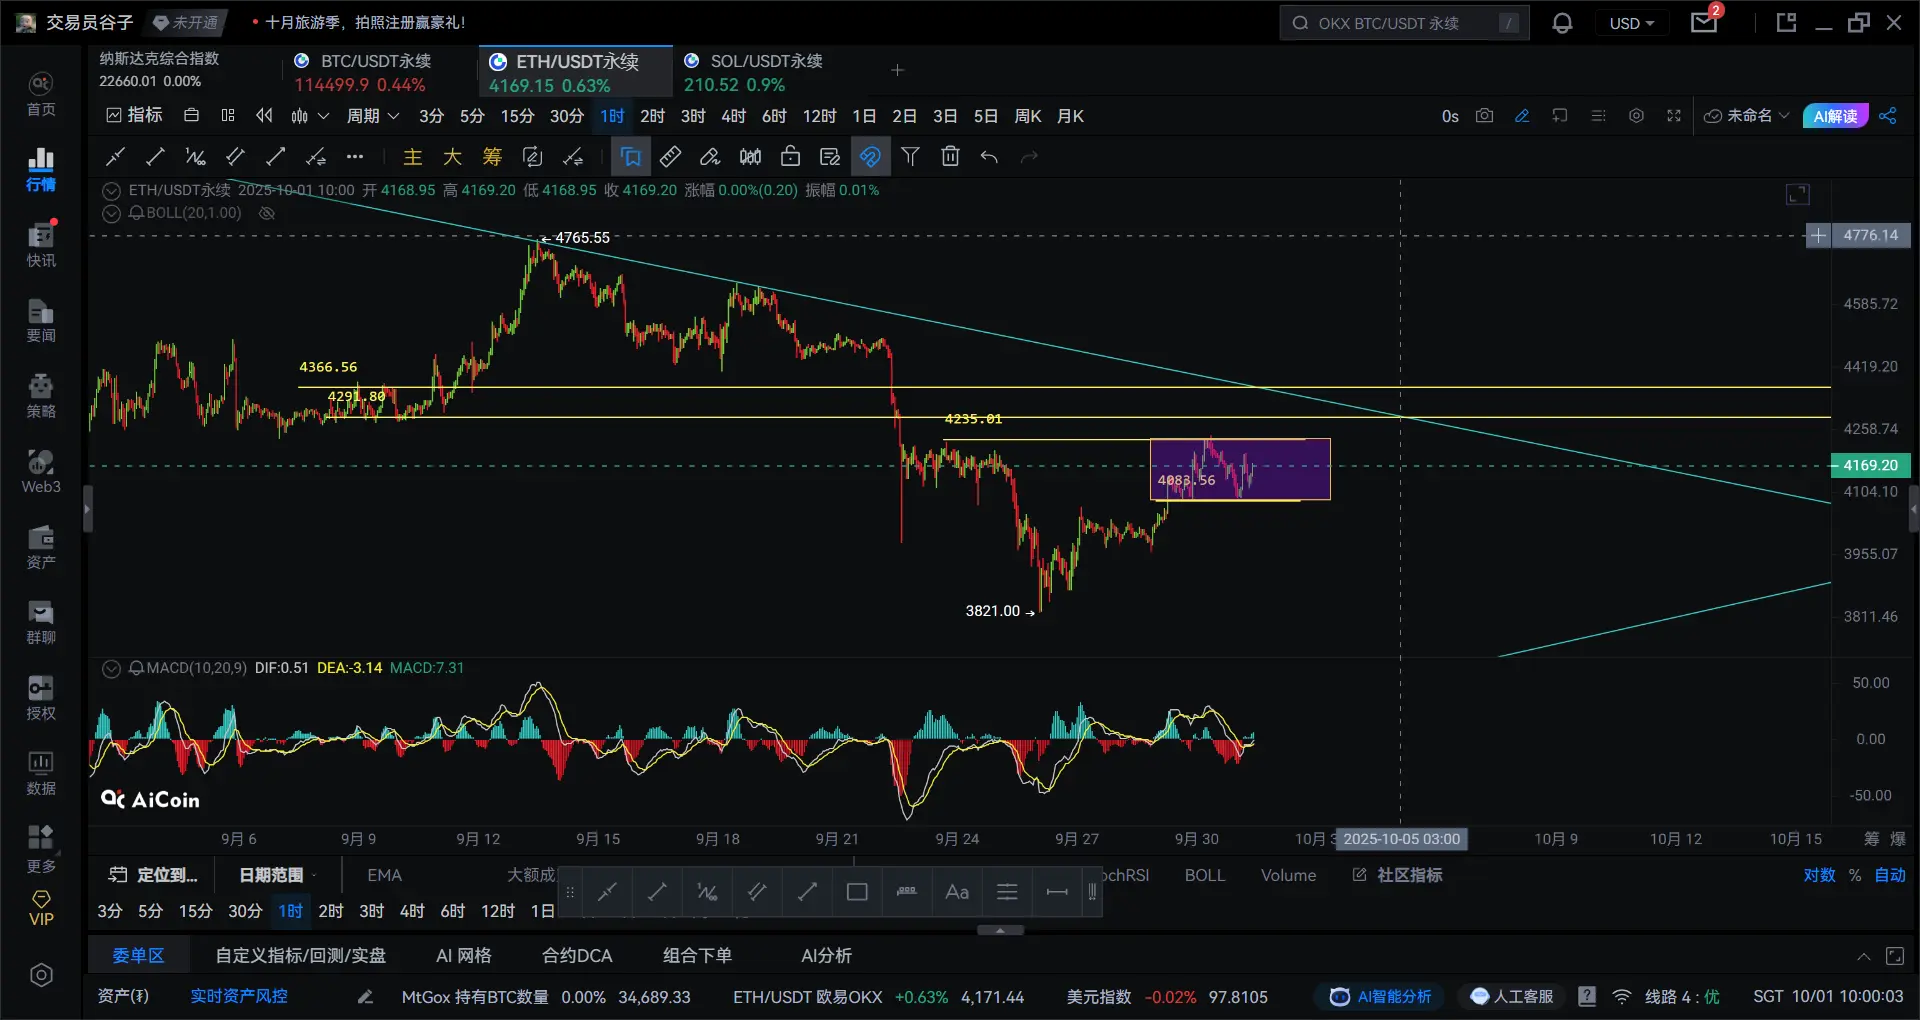The width and height of the screenshot is (1920, 1020).
Task: Expand the 未命名 layout dropdown
Action: point(1746,116)
